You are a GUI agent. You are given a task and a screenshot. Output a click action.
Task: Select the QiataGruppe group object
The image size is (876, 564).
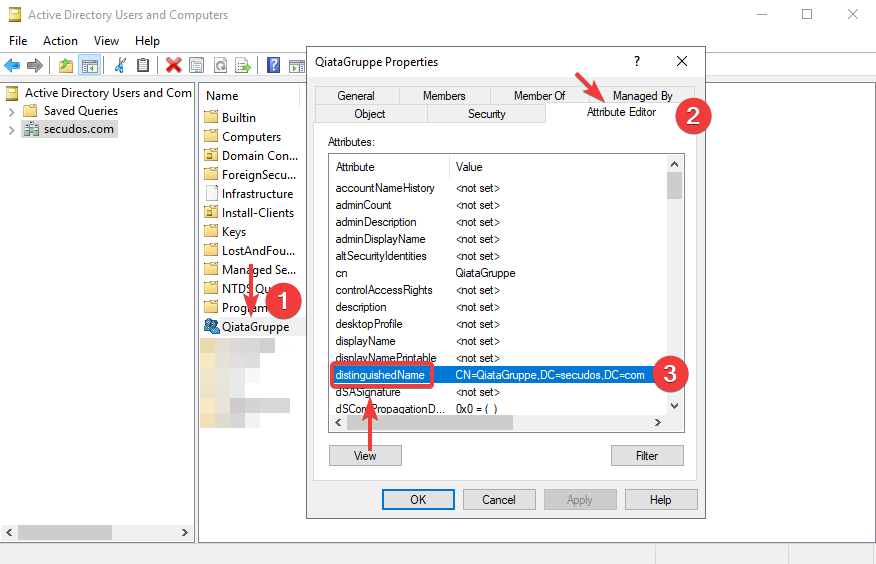click(255, 326)
